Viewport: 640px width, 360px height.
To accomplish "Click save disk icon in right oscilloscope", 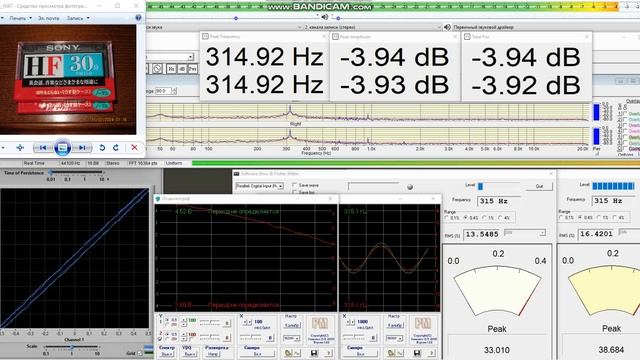I will pyautogui.click(x=417, y=353).
